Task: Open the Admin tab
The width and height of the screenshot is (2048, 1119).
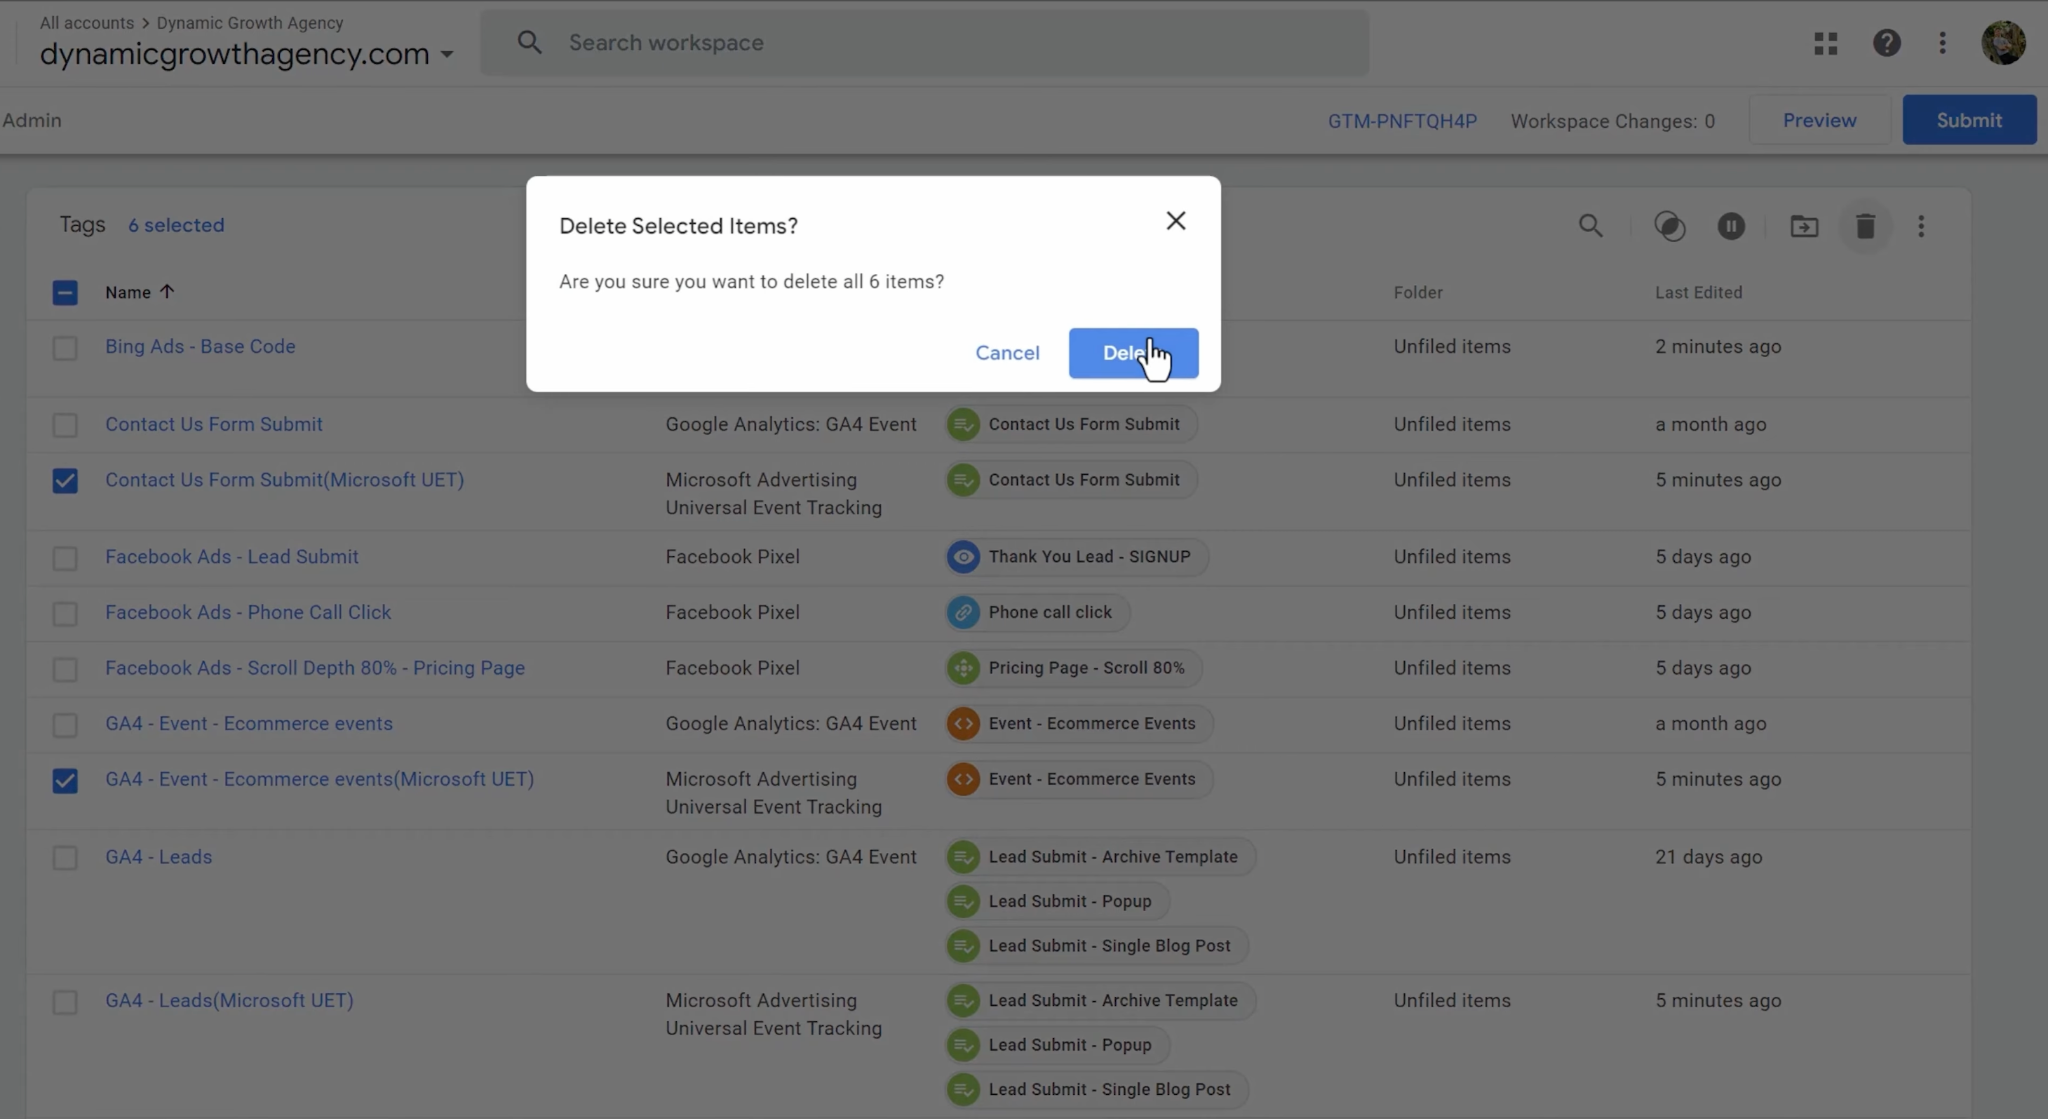Action: coord(31,120)
